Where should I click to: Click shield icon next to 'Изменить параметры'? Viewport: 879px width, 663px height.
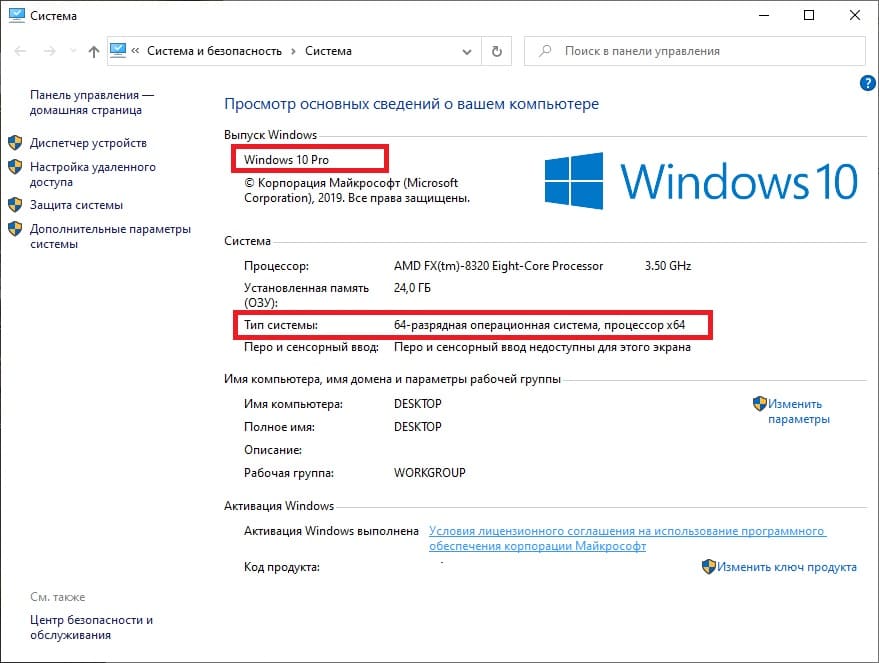point(760,404)
